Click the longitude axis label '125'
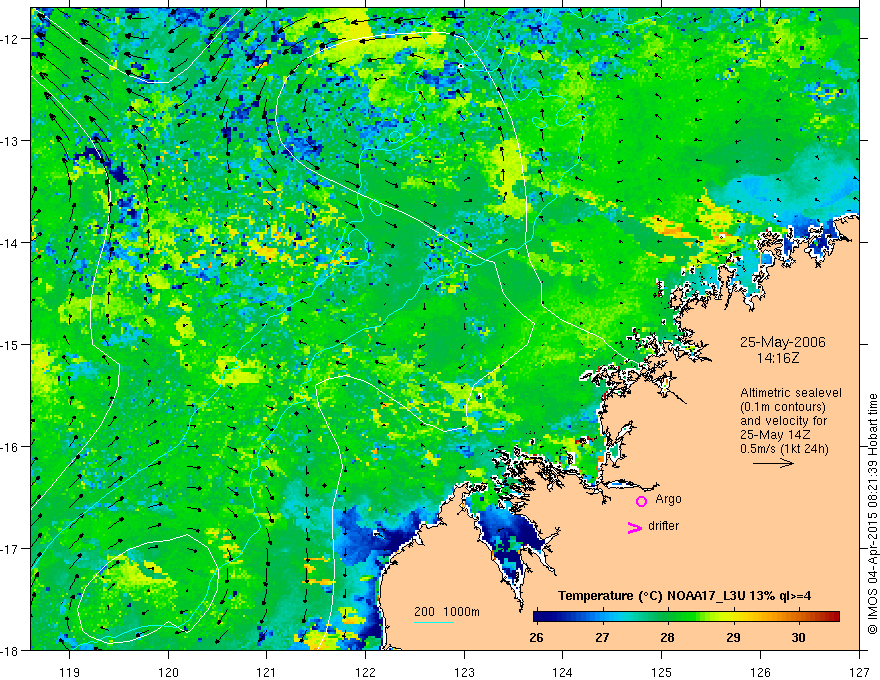880x680 pixels. 662,672
